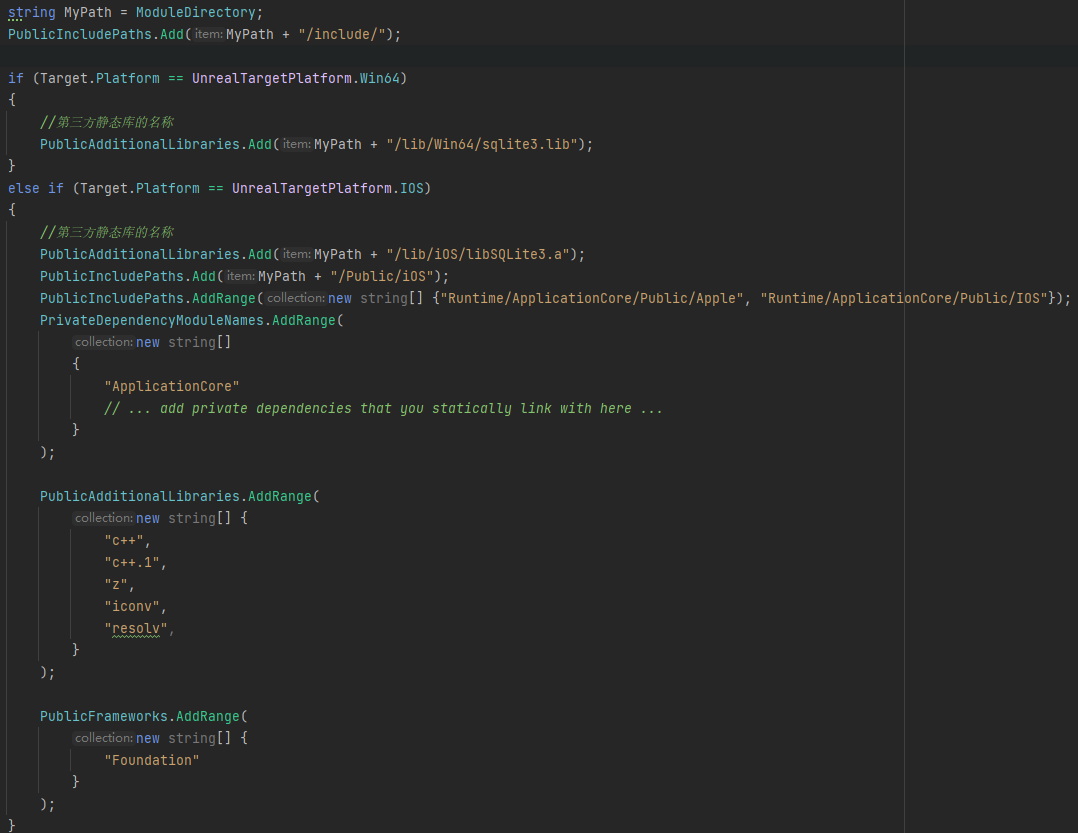
Task: Click the "ApplicationCore" string in the dependency array
Action: pyautogui.click(x=171, y=386)
